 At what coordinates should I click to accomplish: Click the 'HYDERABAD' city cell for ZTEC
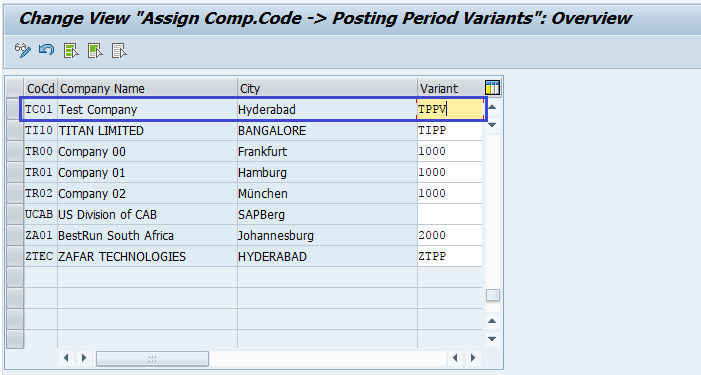(327, 257)
